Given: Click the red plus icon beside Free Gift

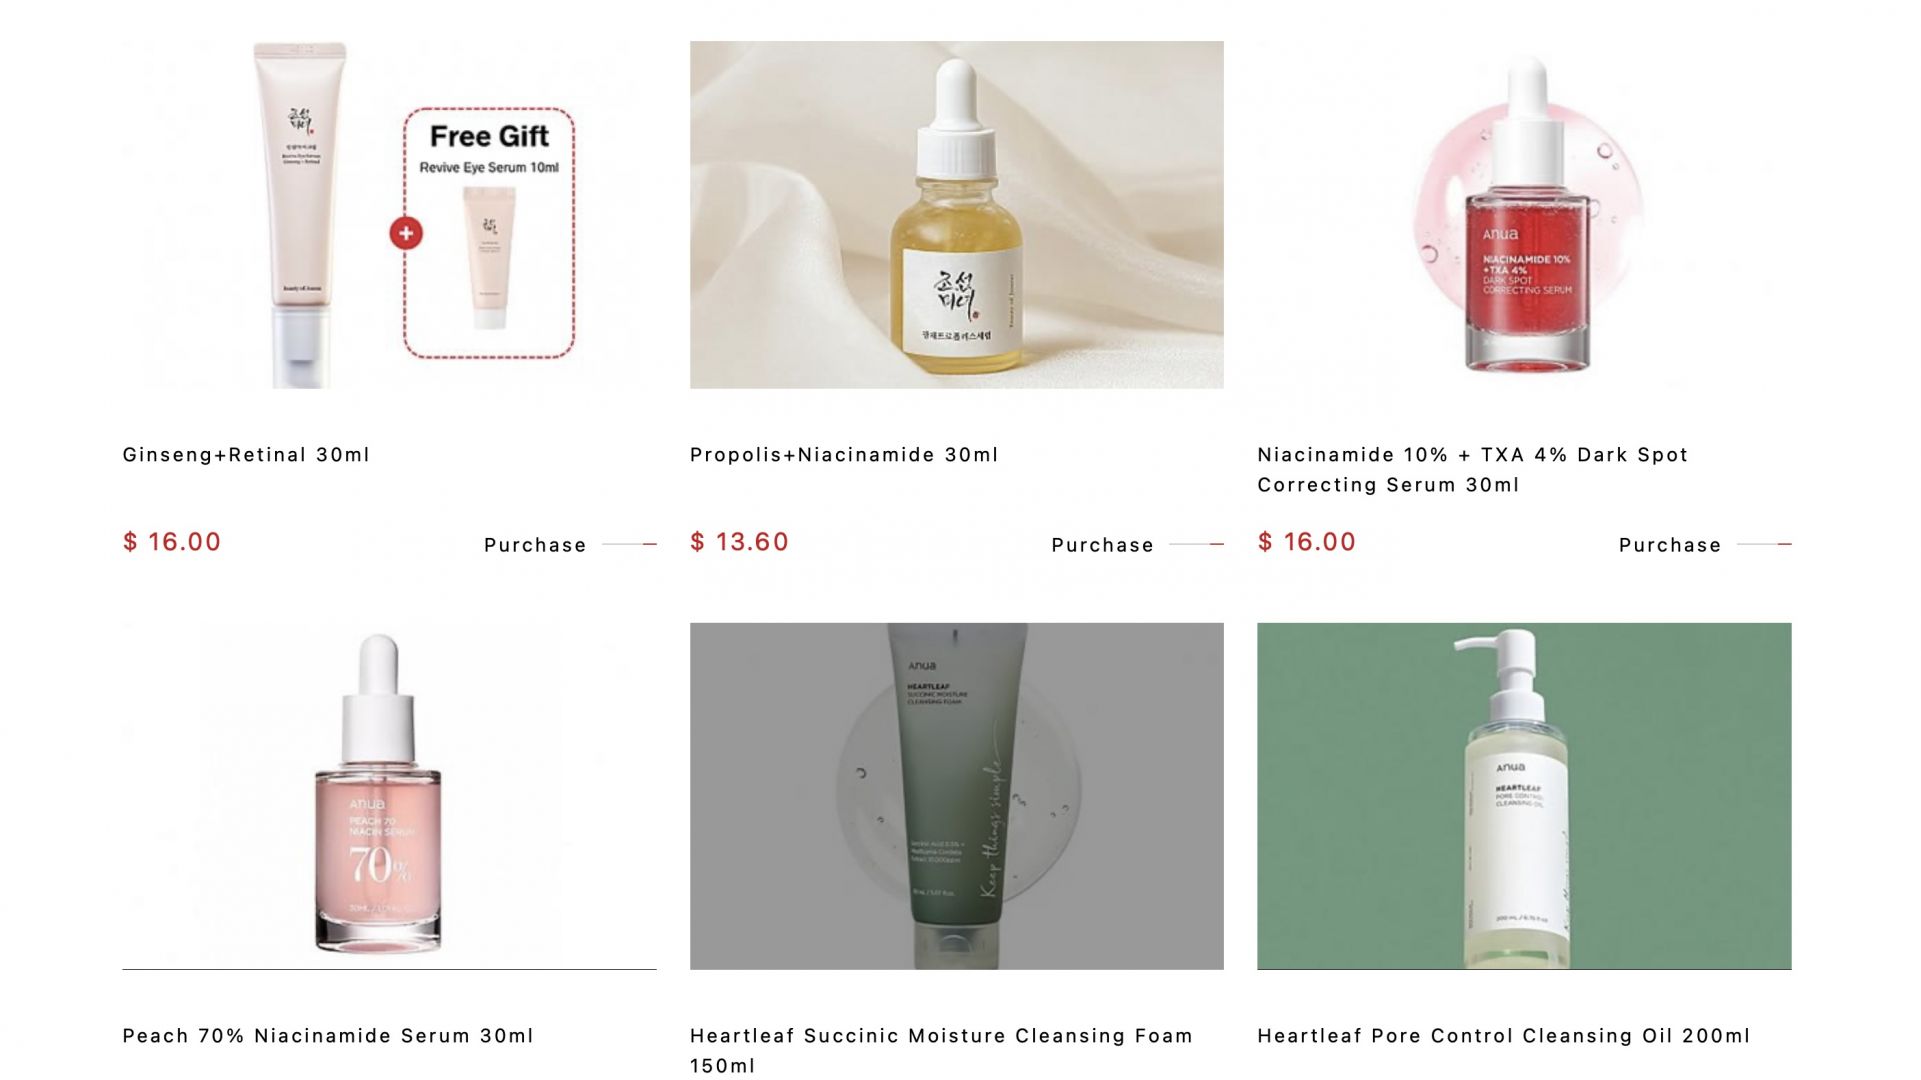Looking at the screenshot, I should 406,233.
